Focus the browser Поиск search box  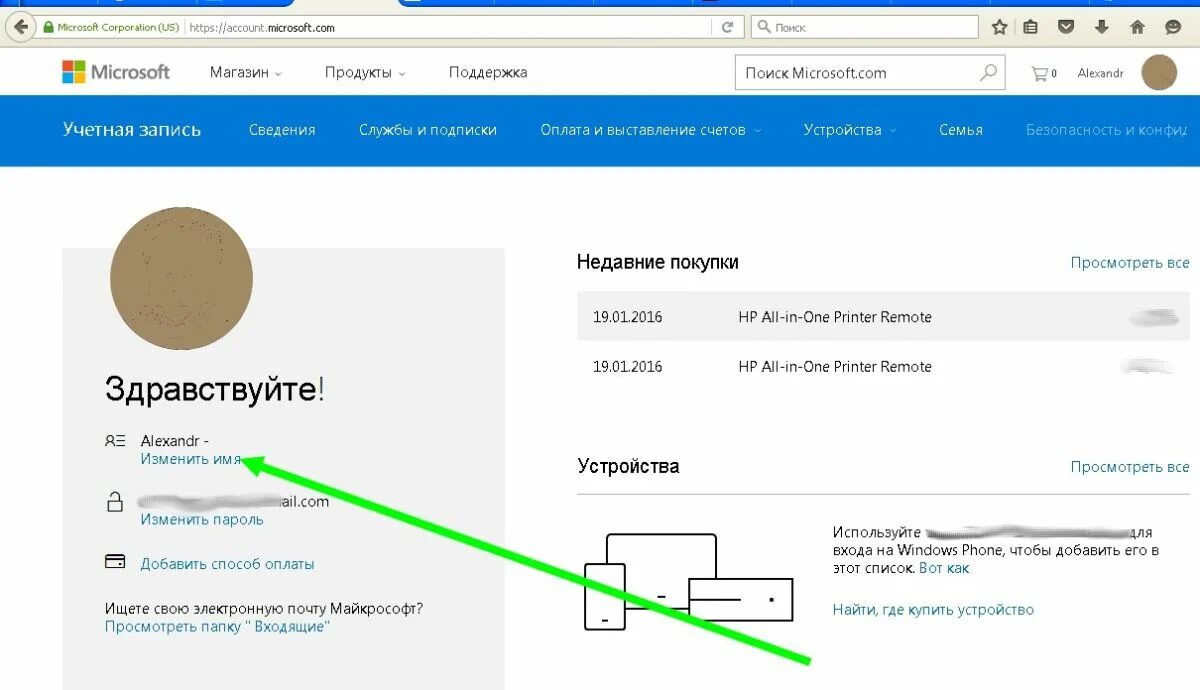click(x=865, y=27)
